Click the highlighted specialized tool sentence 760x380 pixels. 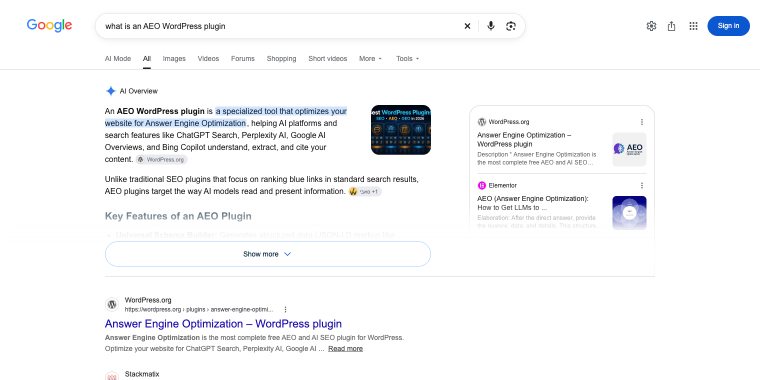point(226,117)
